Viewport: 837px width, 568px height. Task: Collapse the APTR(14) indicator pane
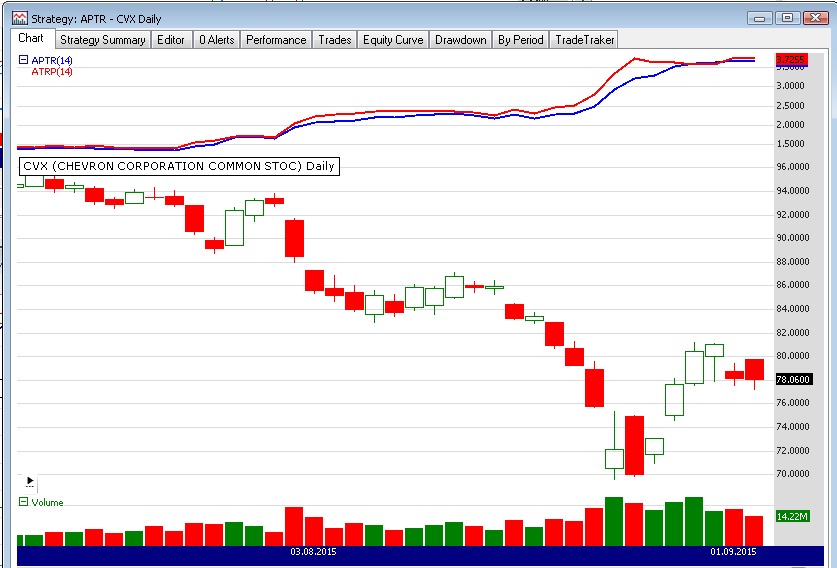[23, 60]
